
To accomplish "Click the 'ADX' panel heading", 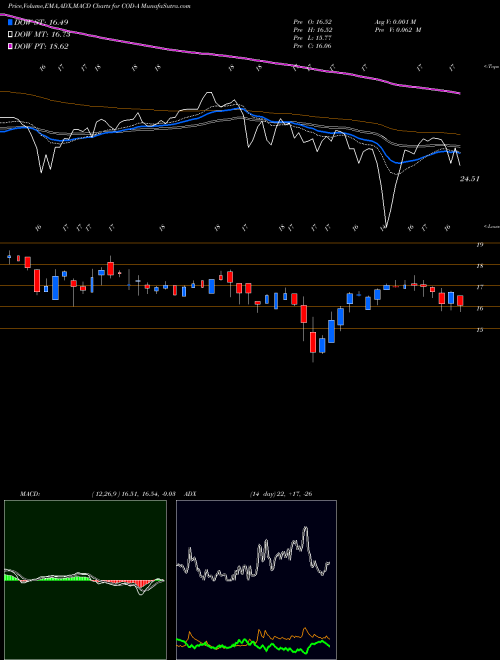I will [x=191, y=494].
